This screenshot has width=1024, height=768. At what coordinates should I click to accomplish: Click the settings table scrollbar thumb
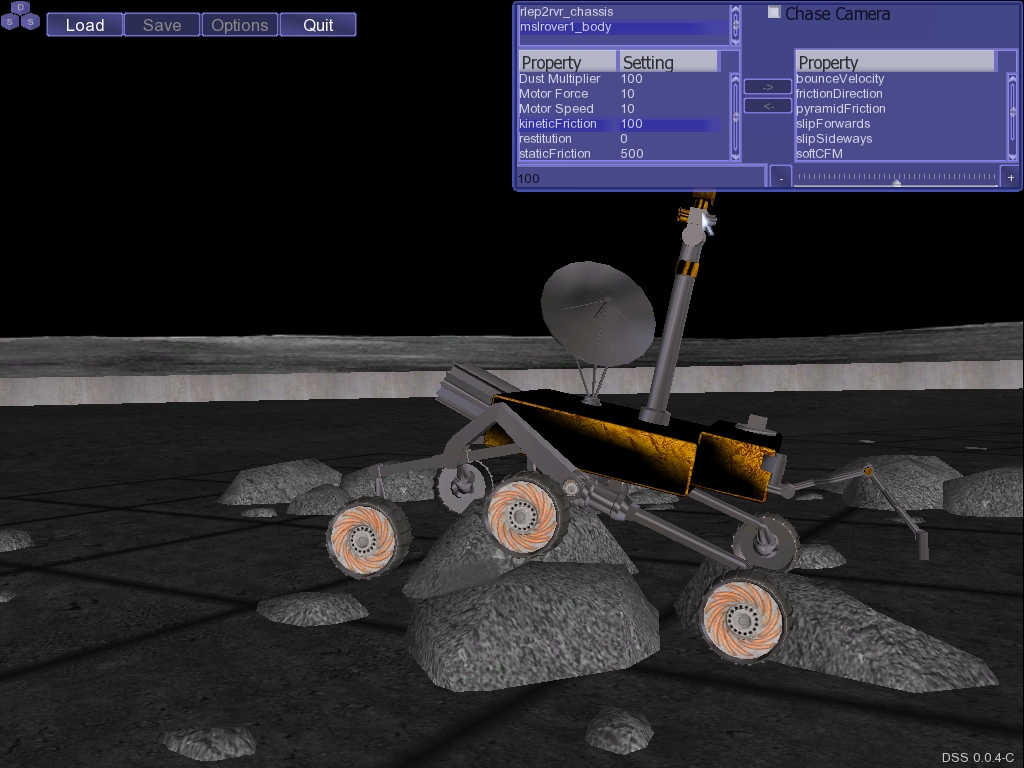click(735, 117)
